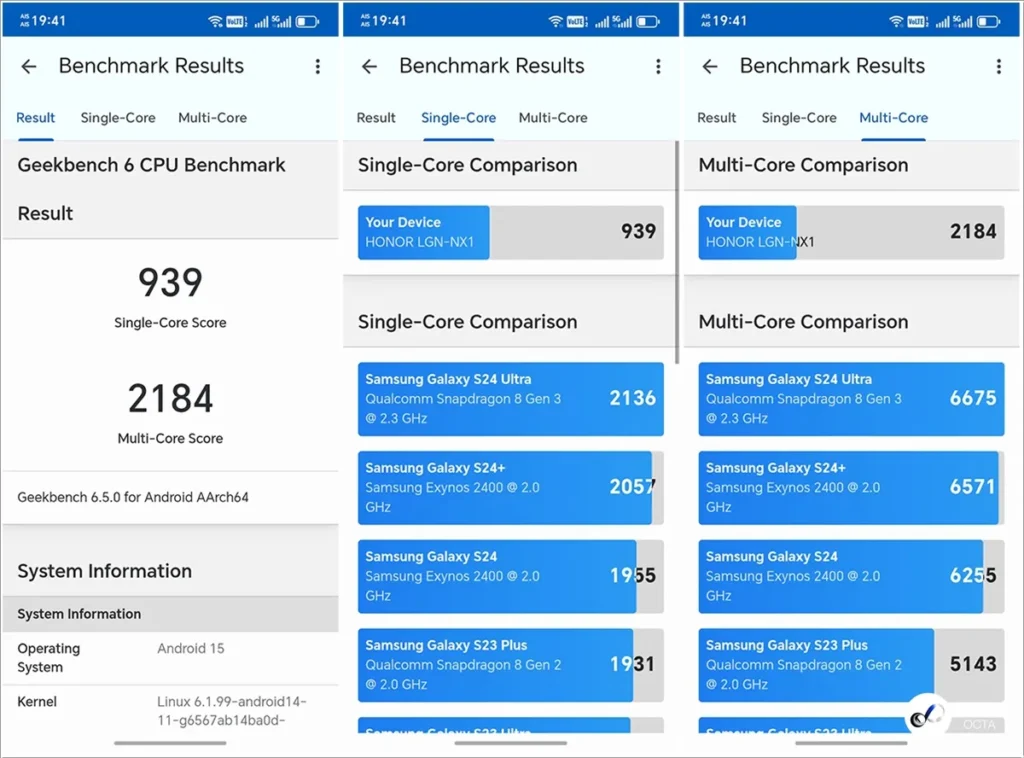
Task: Tap Your Device bar showing 2184
Action: tap(850, 232)
